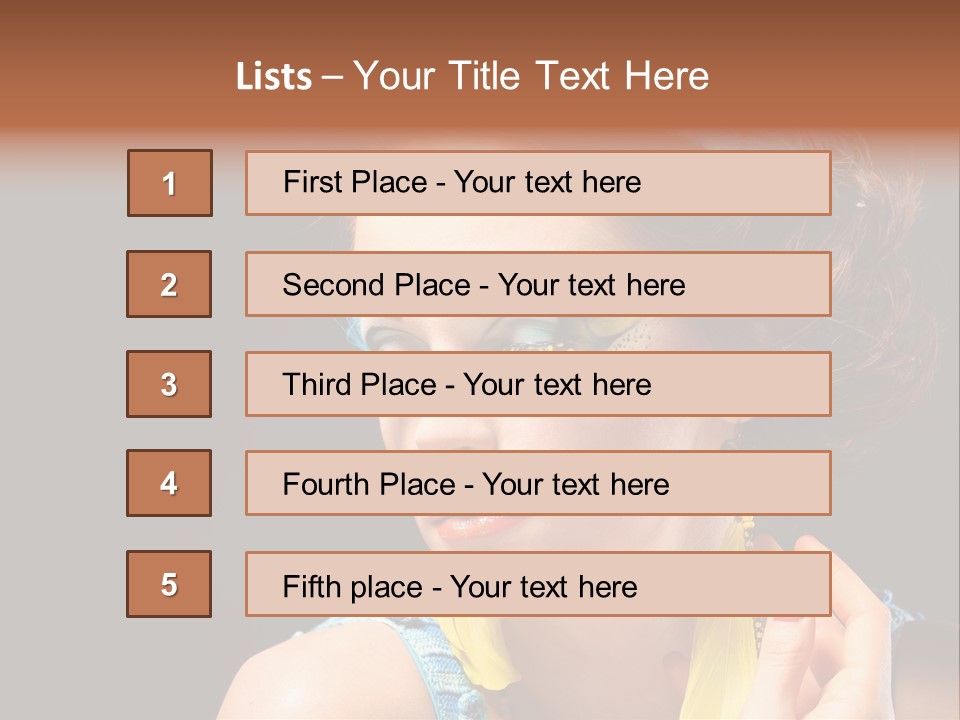Select the 'Second Place' text box
The image size is (960, 720).
click(x=538, y=284)
